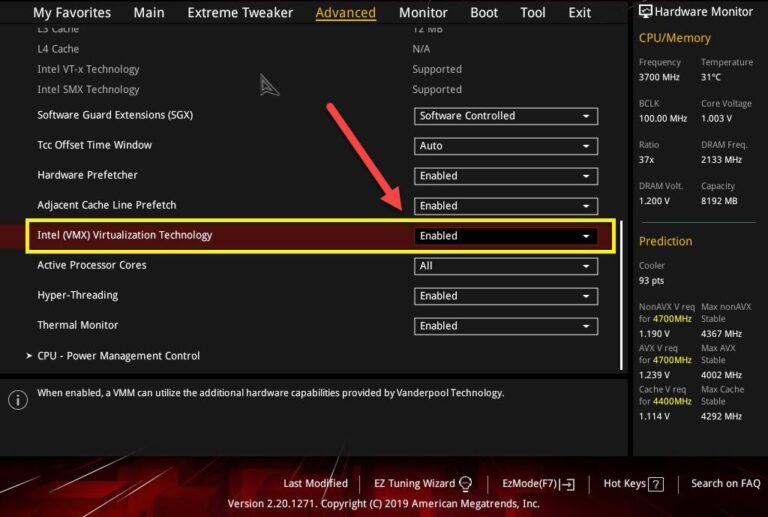Click the Hot Keys question mark icon

(x=656, y=485)
